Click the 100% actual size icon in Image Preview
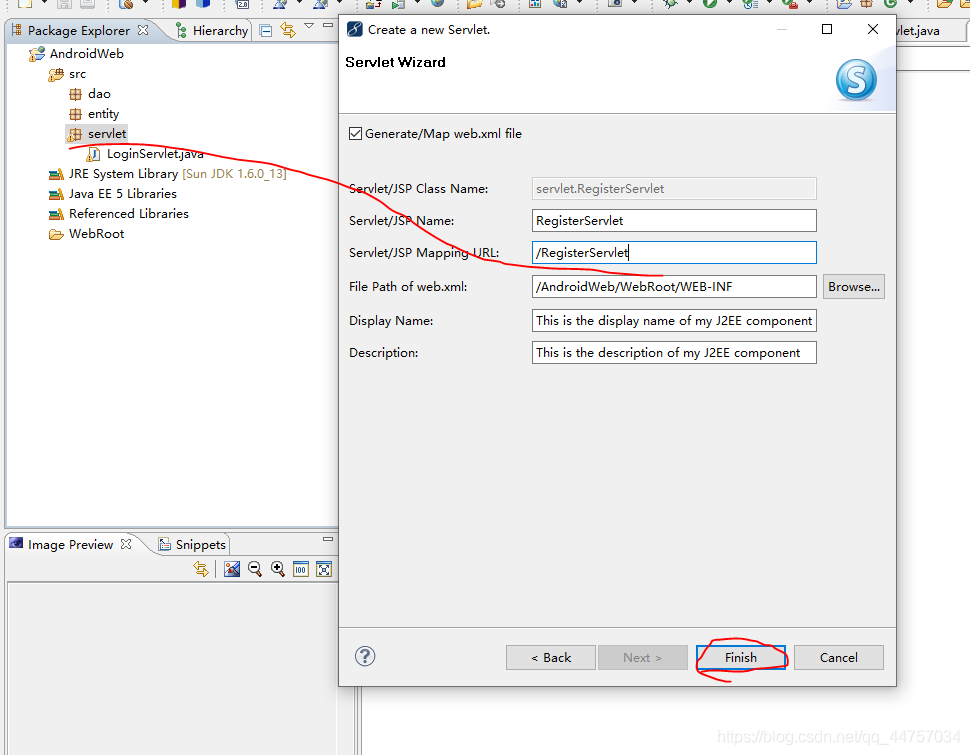The height and width of the screenshot is (755, 970). click(300, 569)
